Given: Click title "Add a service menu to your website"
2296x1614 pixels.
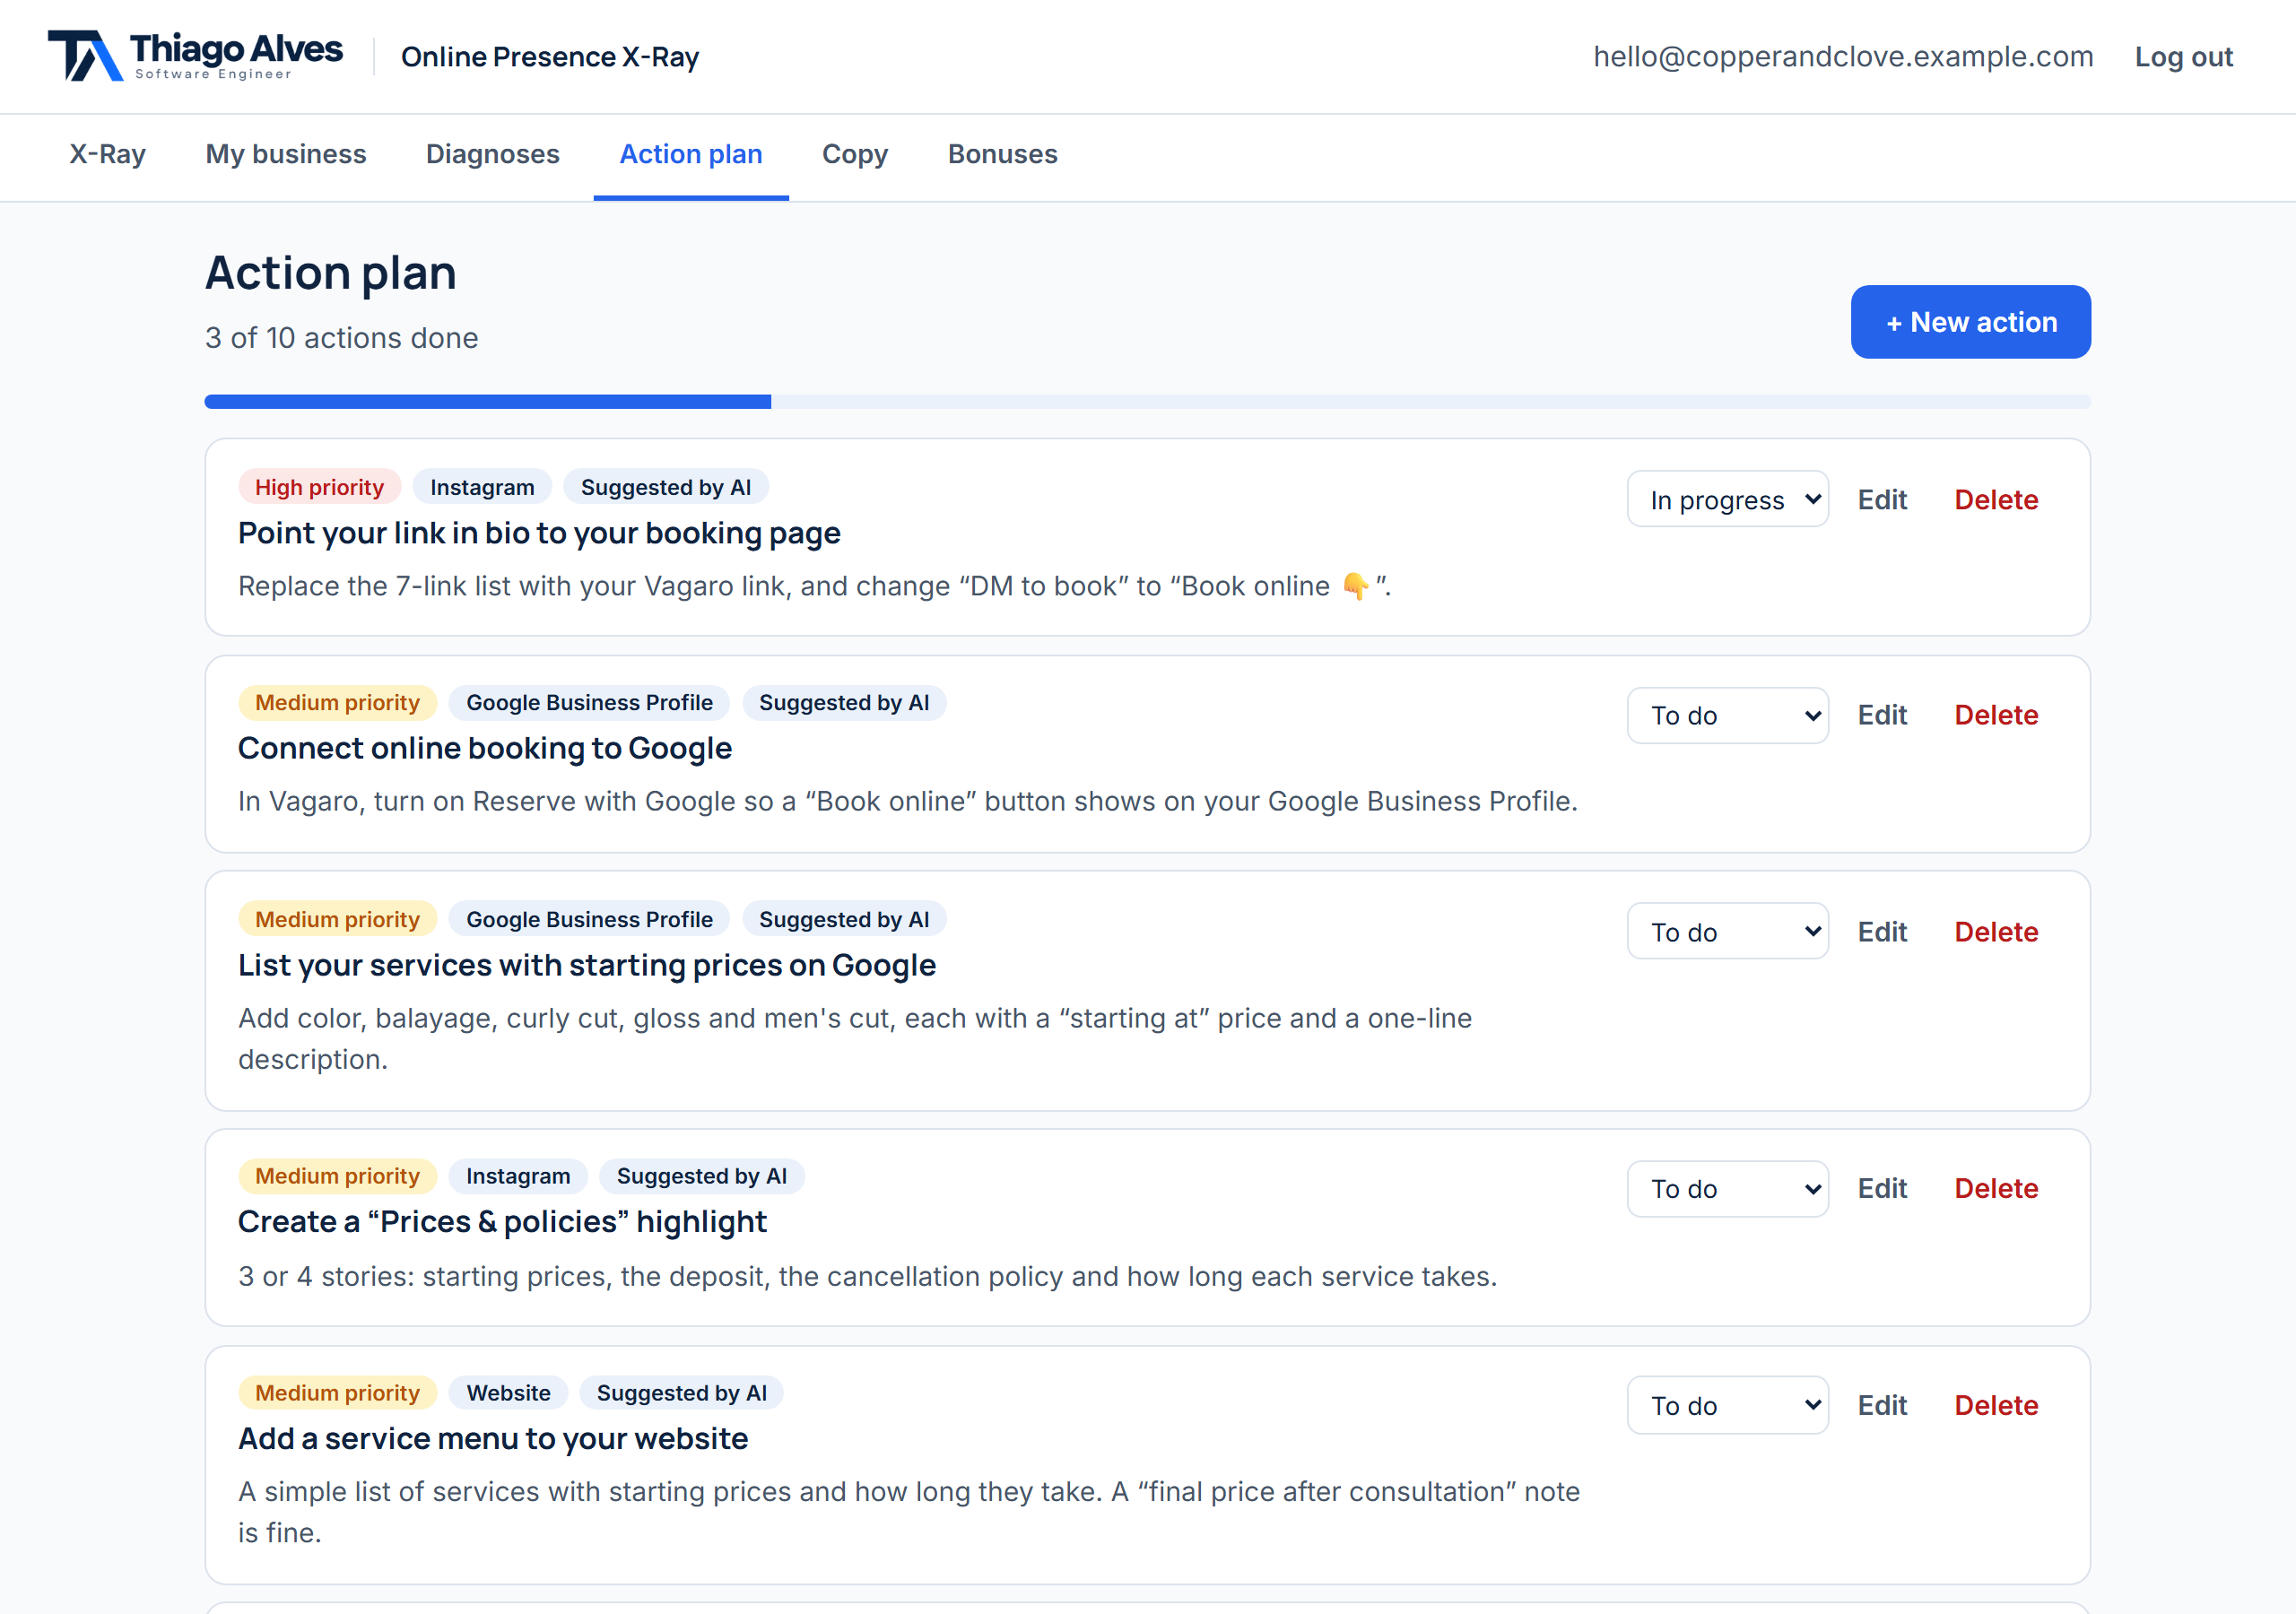Looking at the screenshot, I should [x=493, y=1438].
